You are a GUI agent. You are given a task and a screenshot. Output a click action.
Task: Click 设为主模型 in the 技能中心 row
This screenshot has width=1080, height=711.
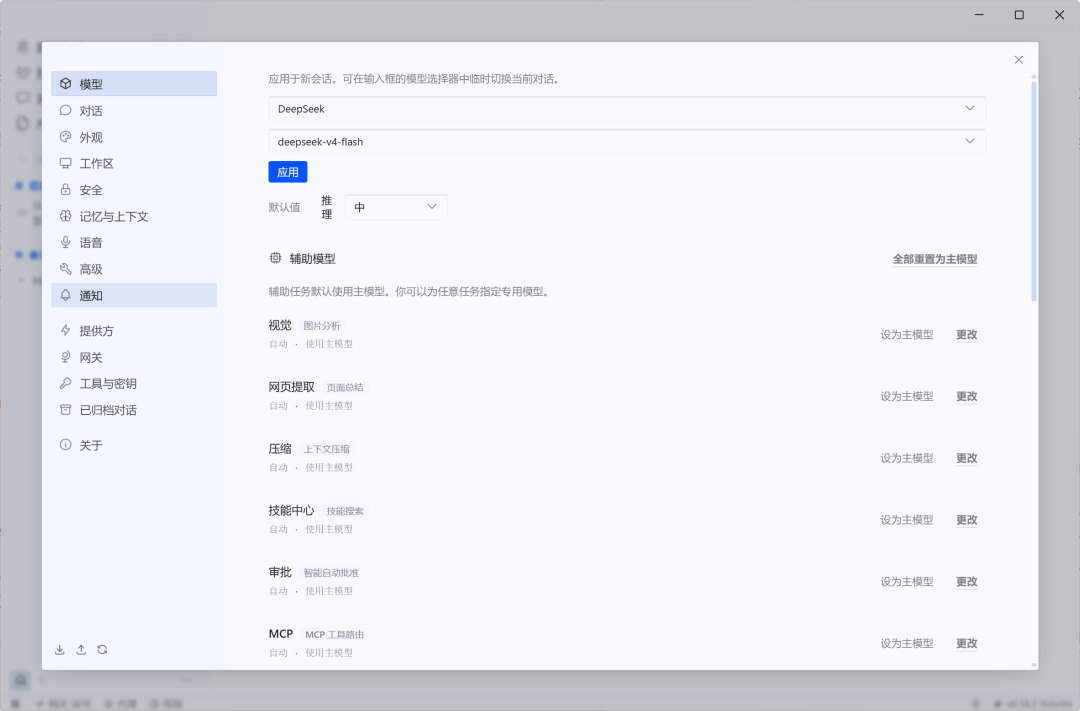906,519
